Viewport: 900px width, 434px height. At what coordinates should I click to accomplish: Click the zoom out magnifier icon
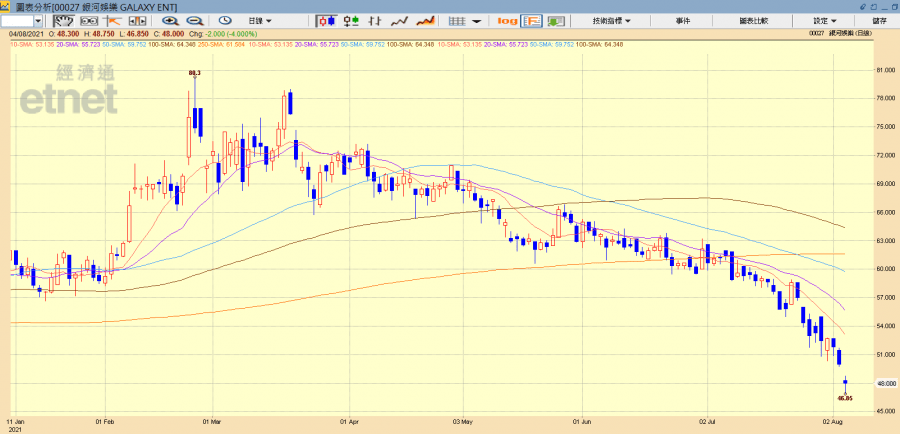(193, 20)
